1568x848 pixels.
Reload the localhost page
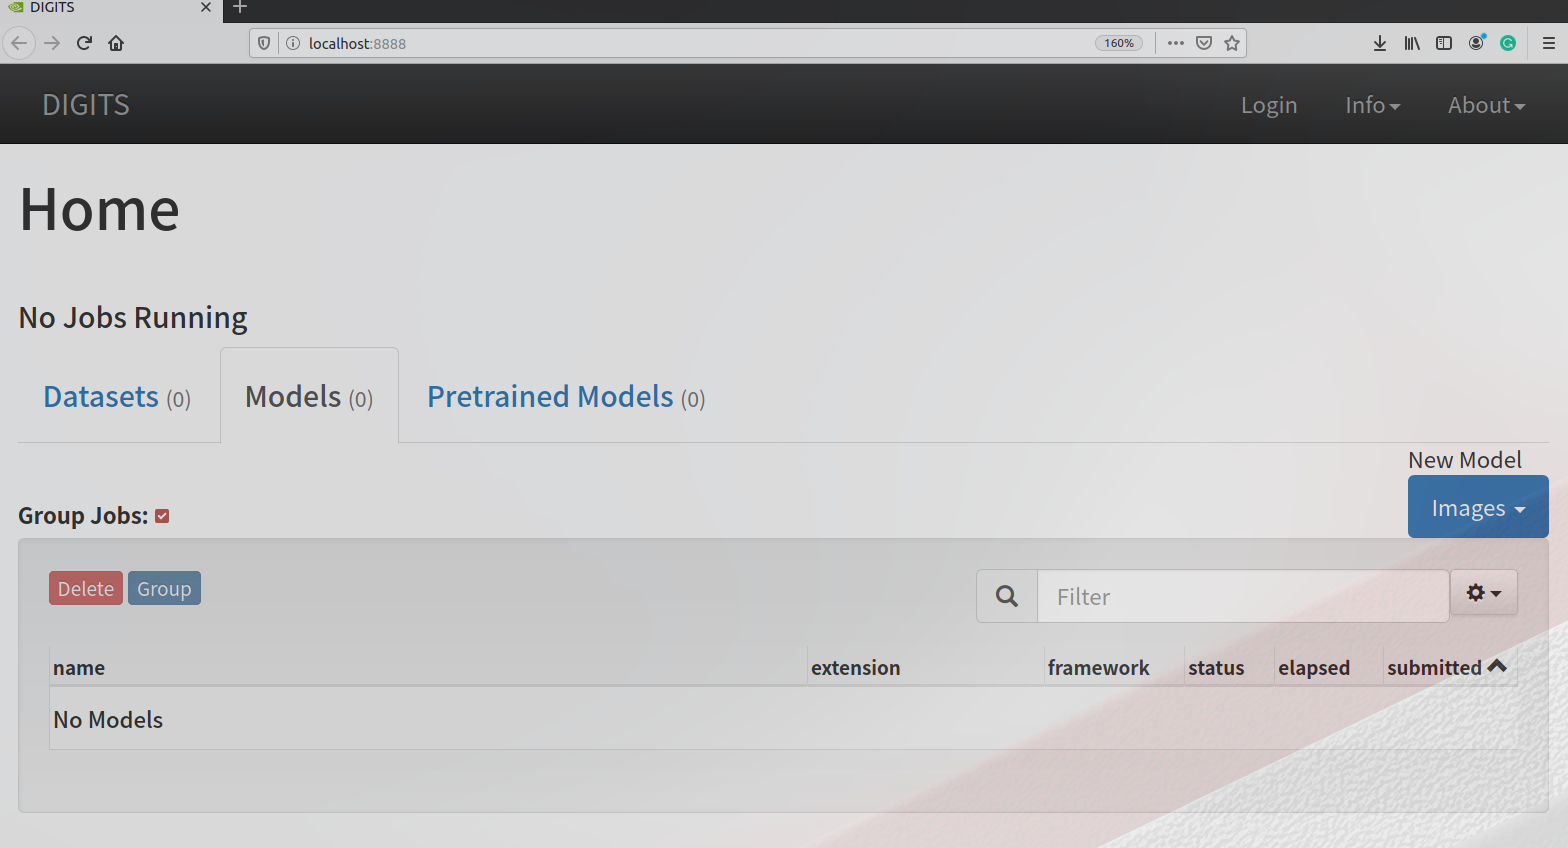click(x=84, y=43)
